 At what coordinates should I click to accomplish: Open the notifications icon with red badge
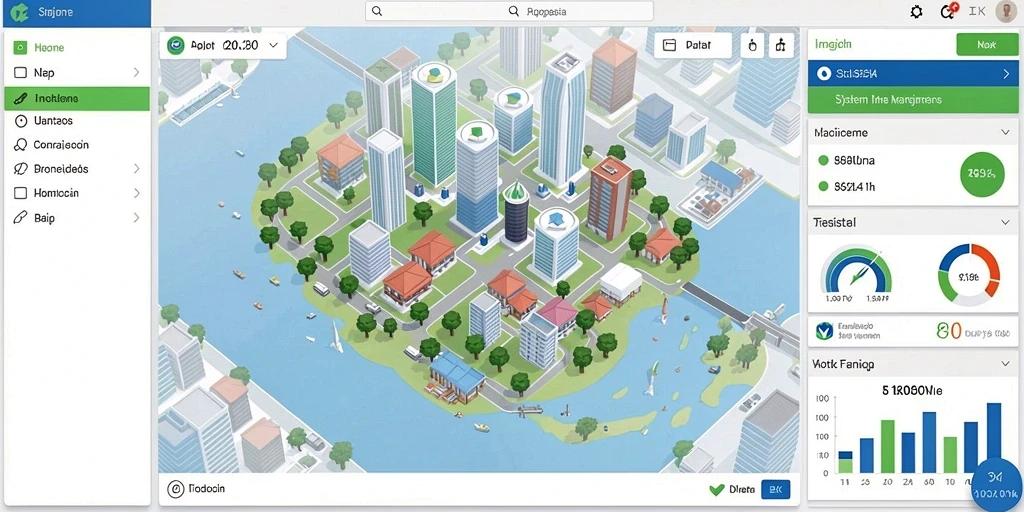[x=948, y=11]
